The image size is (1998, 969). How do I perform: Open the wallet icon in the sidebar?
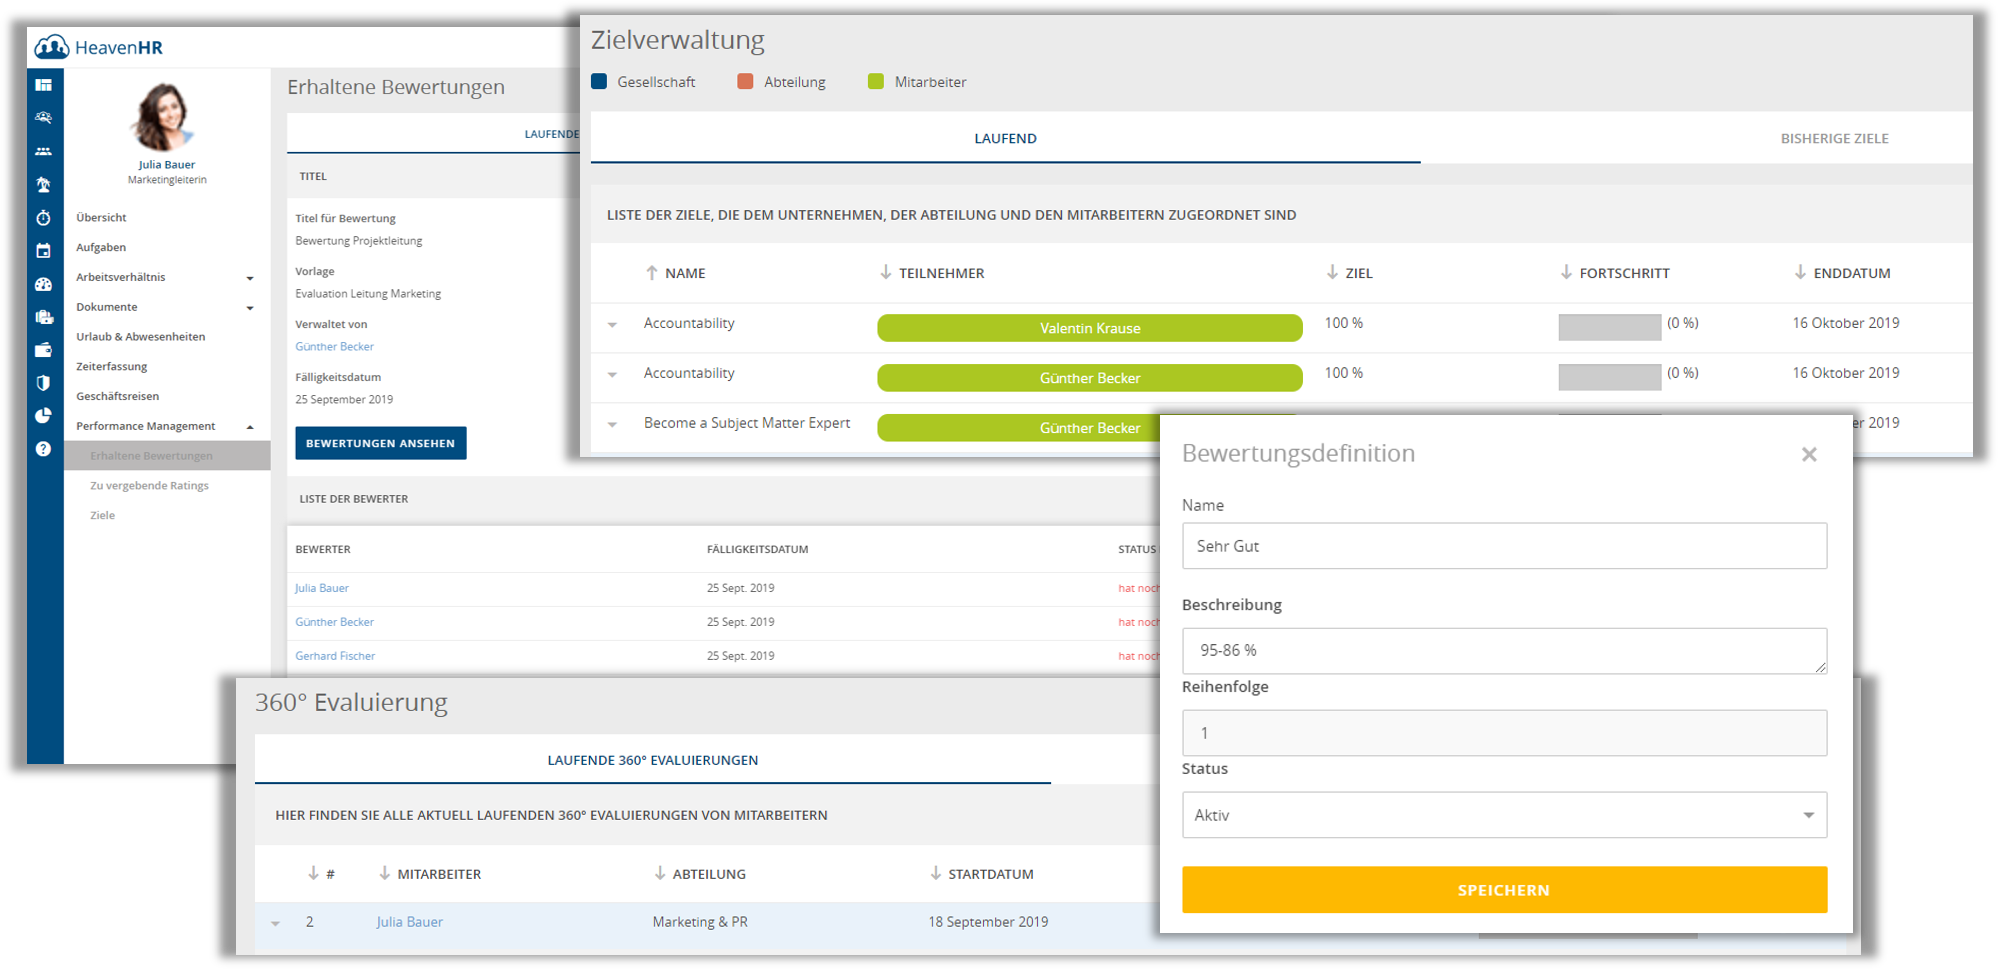click(43, 350)
